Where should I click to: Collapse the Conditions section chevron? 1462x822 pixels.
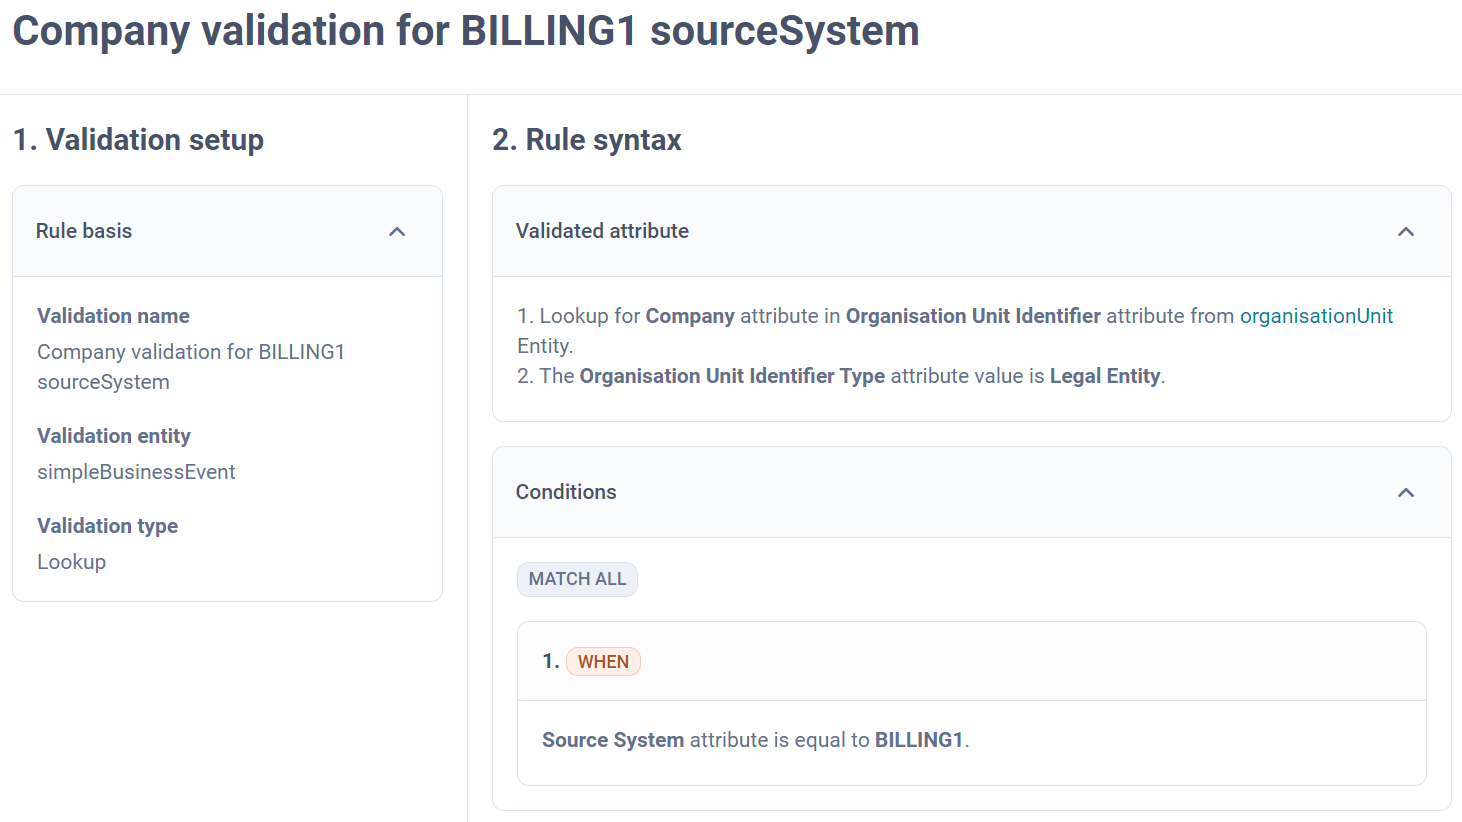[x=1405, y=493]
